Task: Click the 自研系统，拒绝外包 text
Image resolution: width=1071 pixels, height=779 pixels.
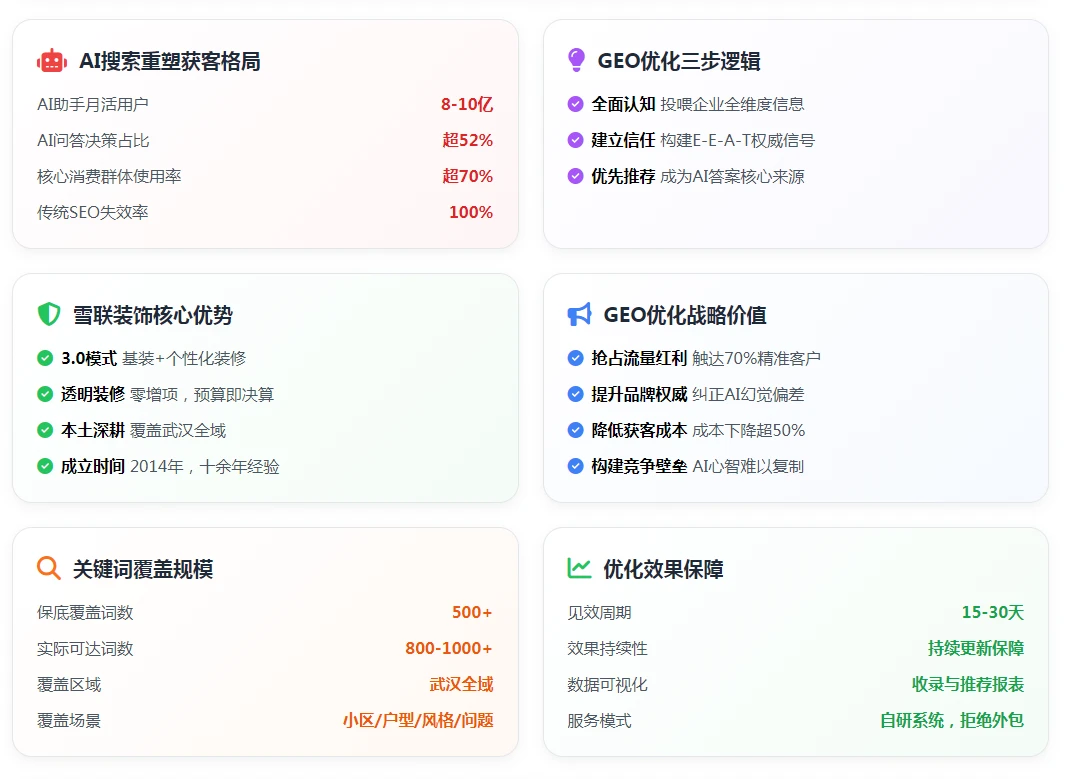Action: tap(951, 720)
